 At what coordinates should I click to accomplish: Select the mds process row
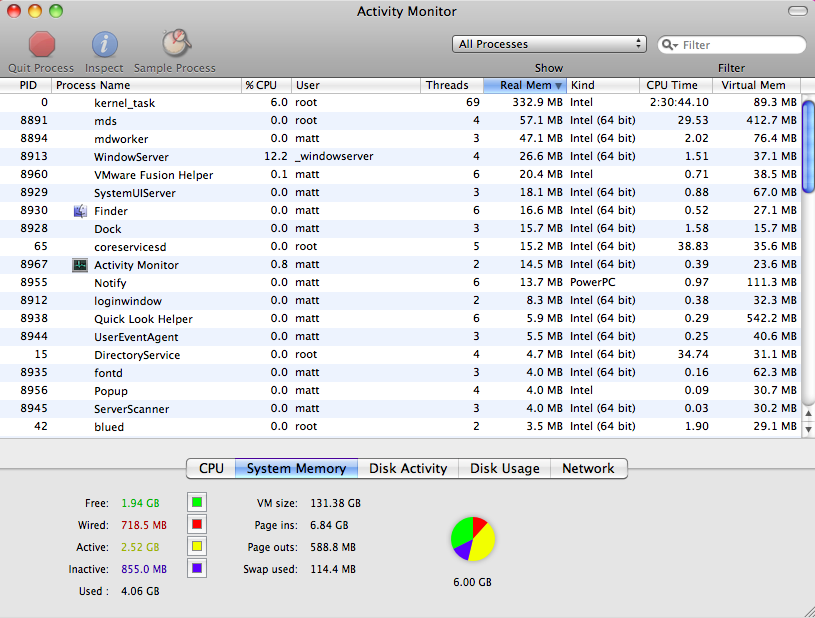400,121
